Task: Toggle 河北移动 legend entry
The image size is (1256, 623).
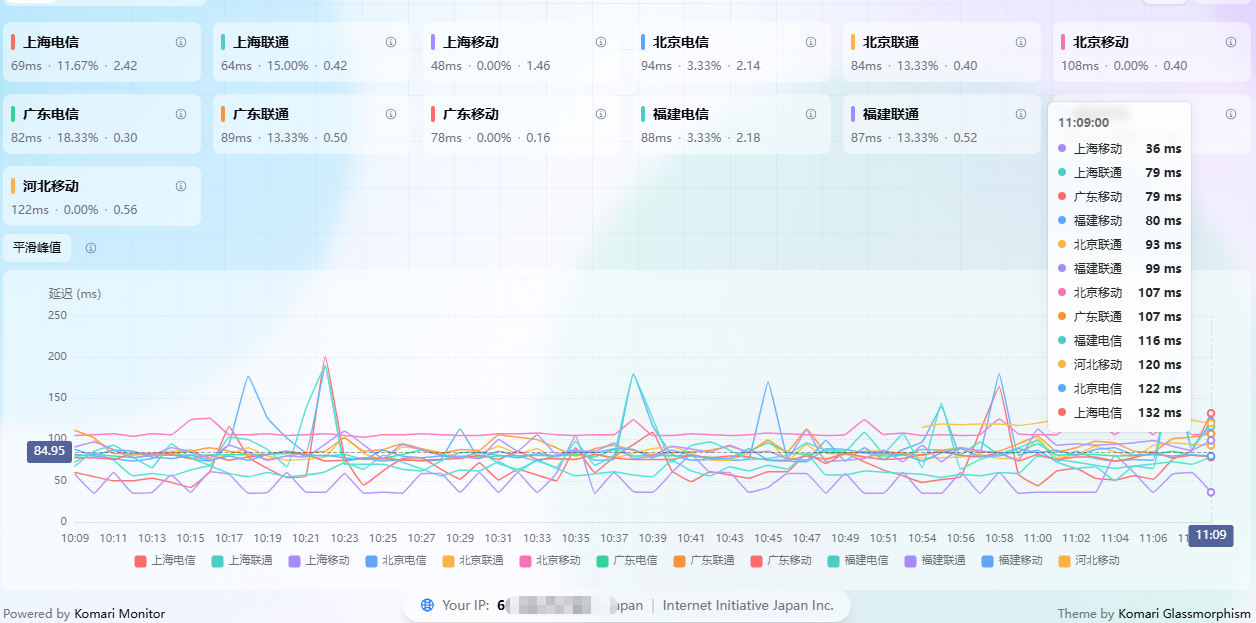Action: (x=1089, y=561)
